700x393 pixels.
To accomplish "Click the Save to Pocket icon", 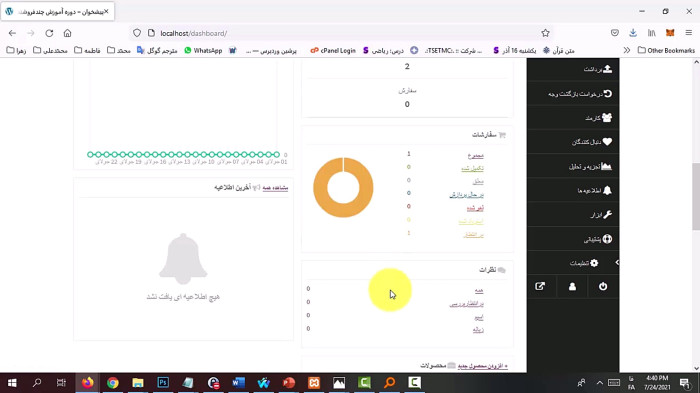I will [615, 33].
